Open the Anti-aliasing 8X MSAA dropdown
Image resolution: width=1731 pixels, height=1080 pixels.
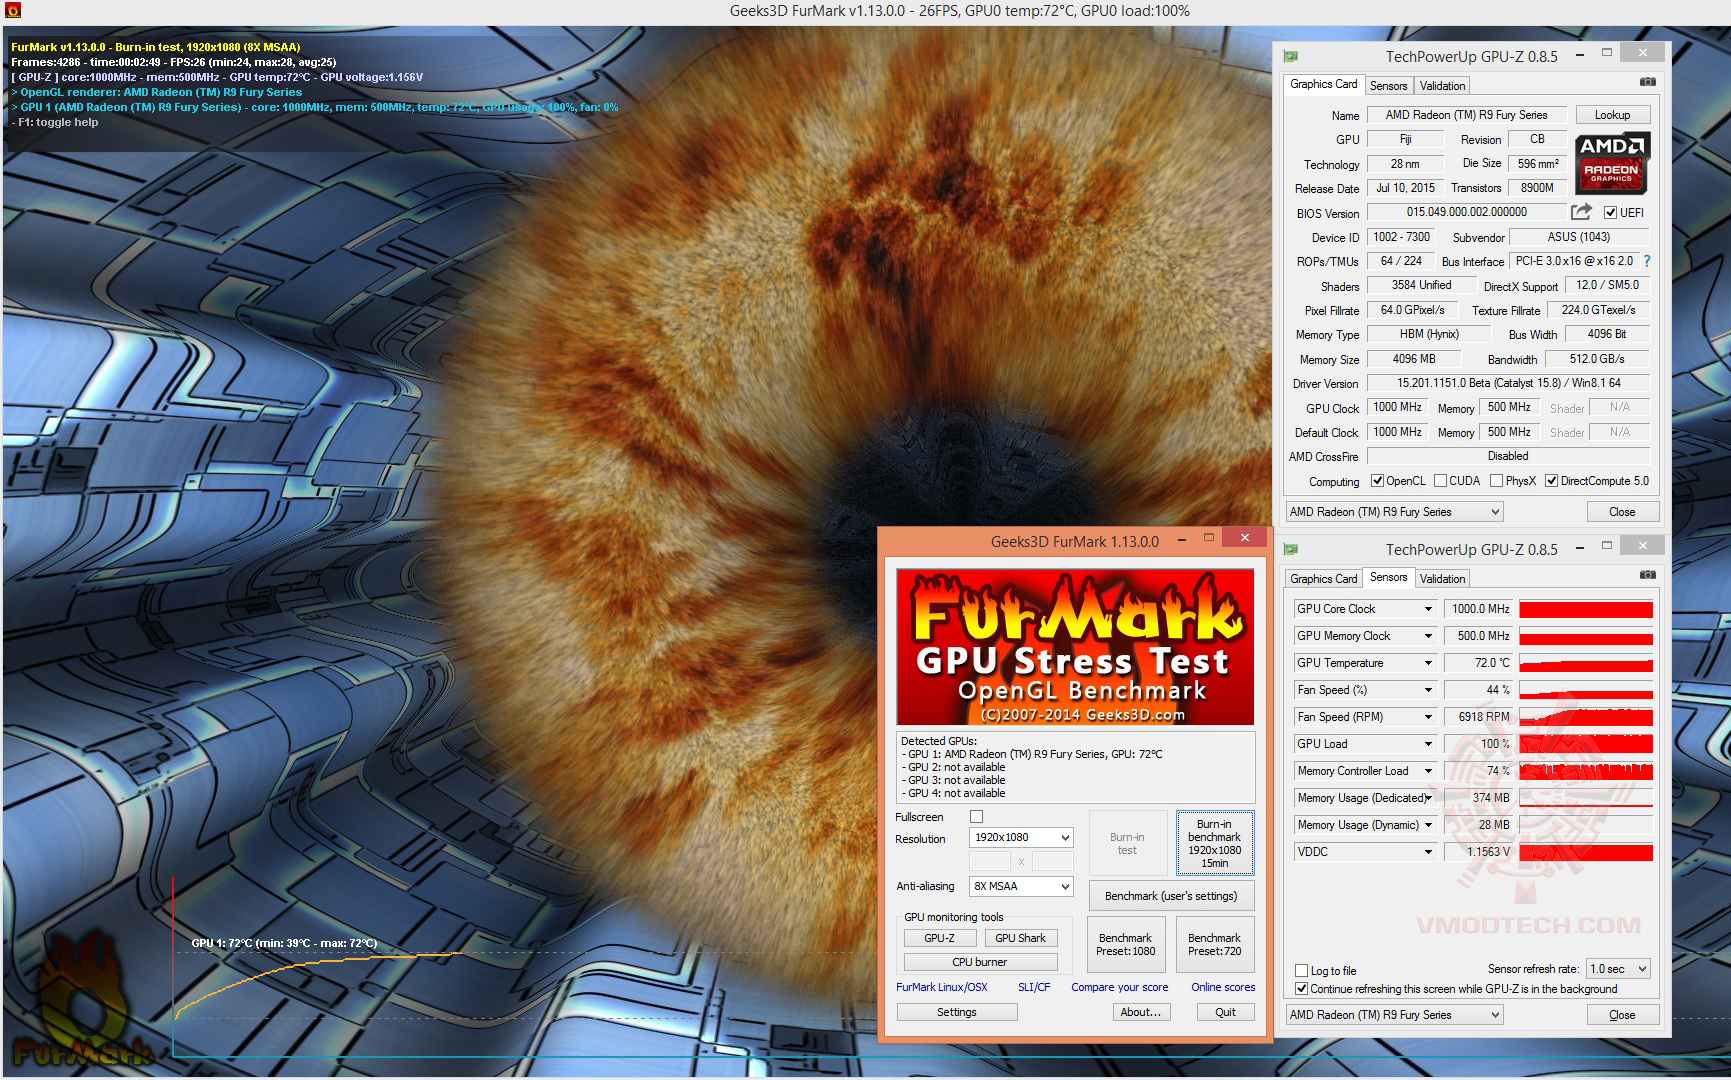tap(1021, 886)
